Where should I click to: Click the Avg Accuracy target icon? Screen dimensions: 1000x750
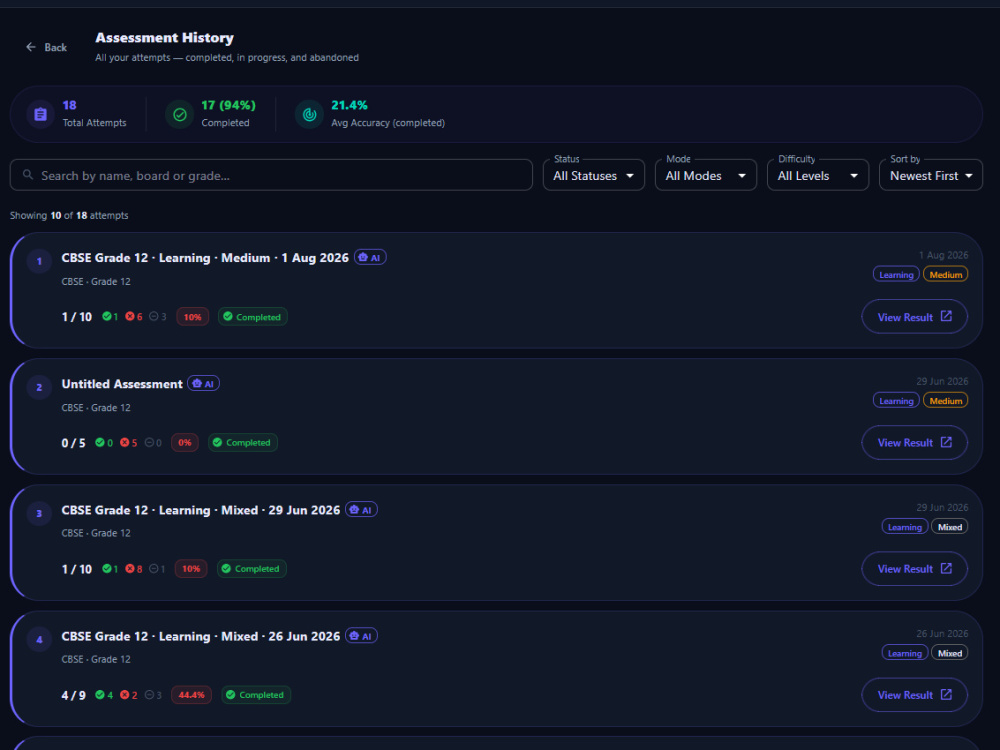309,114
